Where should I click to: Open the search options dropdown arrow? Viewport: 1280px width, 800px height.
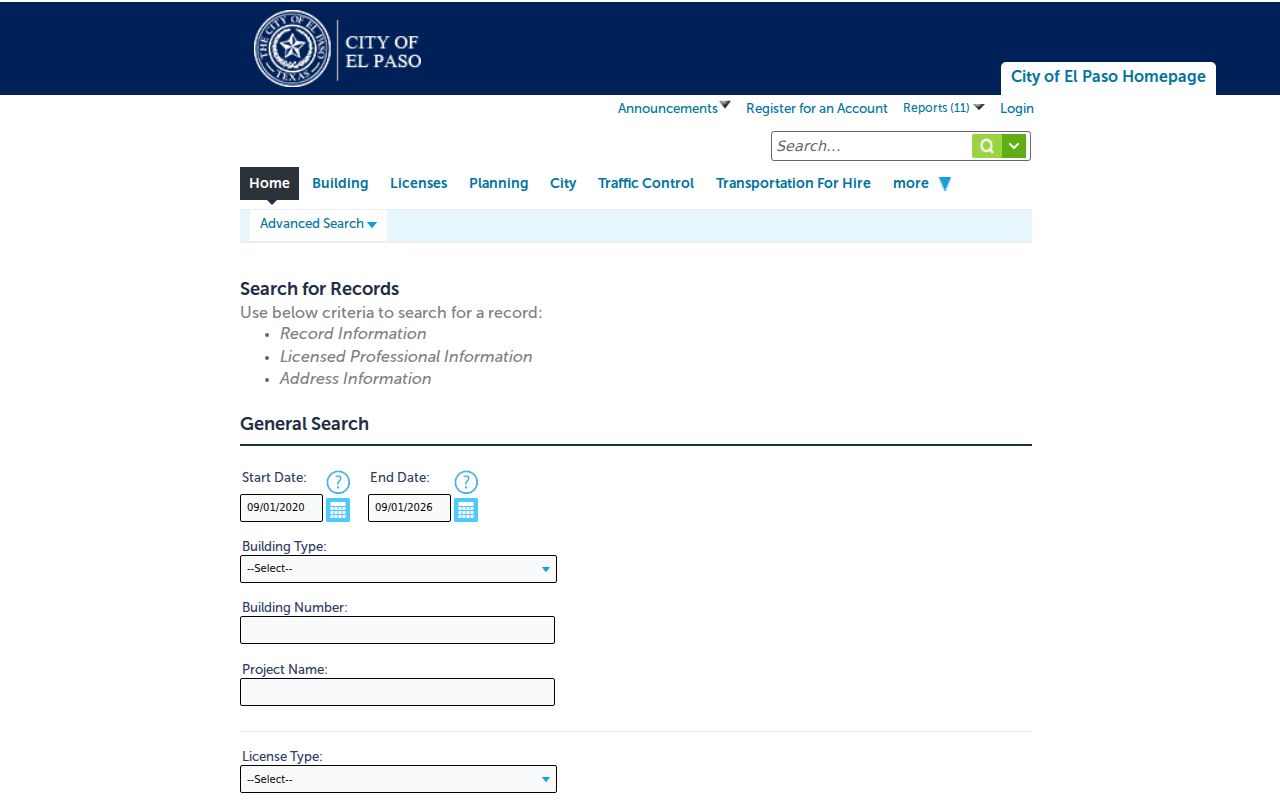click(1014, 146)
